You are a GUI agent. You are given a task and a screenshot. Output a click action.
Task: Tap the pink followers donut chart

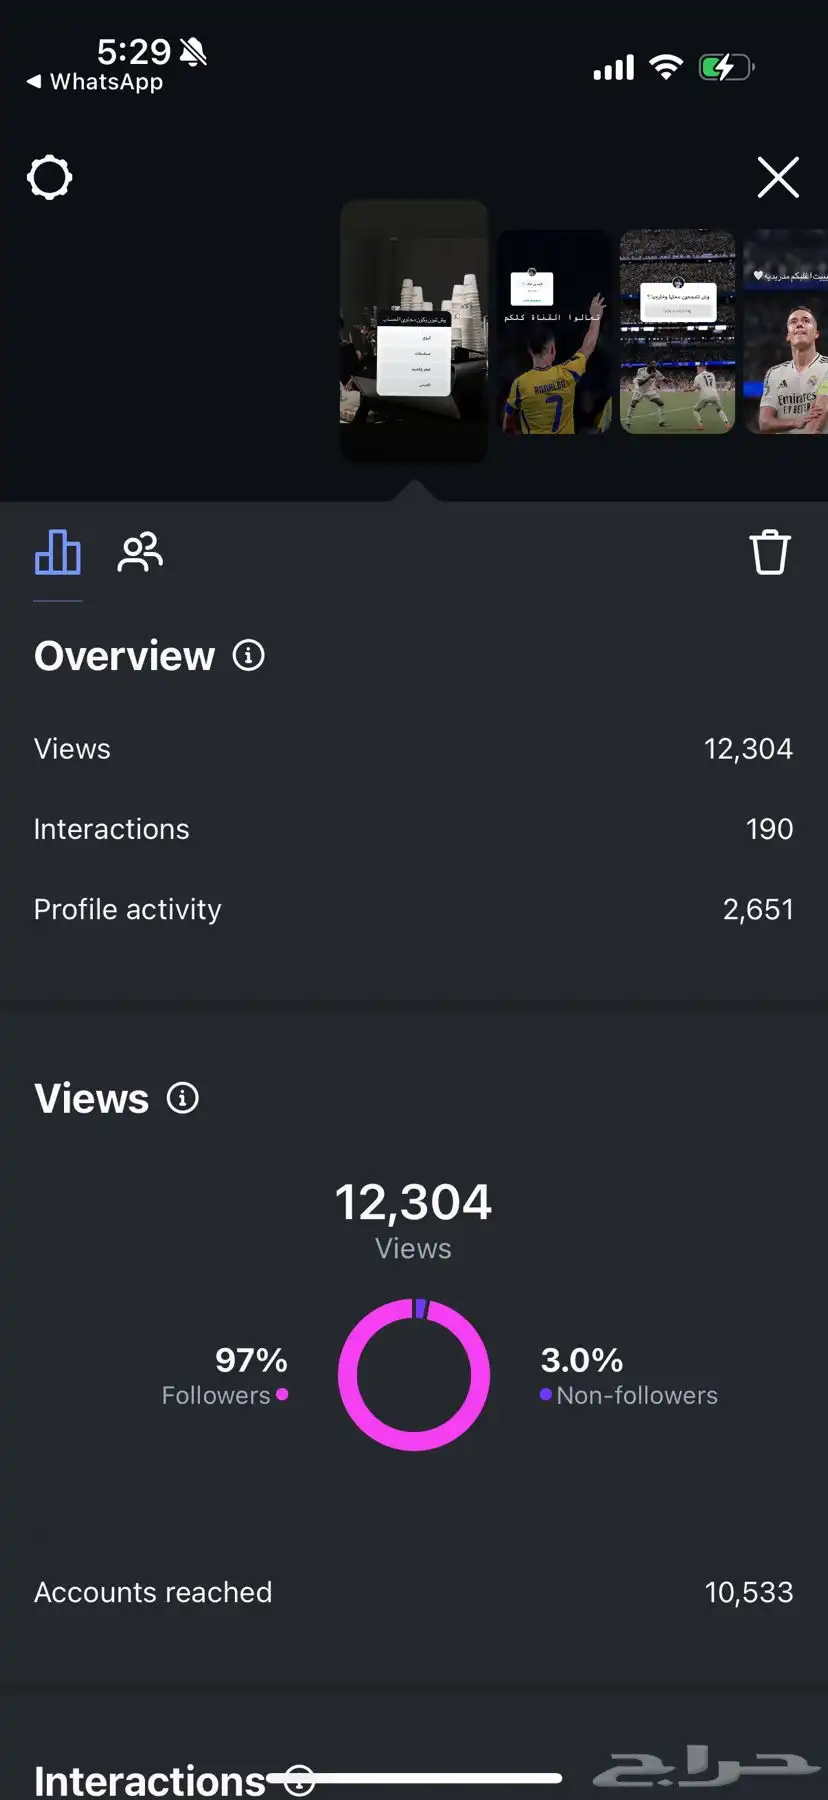(414, 1375)
